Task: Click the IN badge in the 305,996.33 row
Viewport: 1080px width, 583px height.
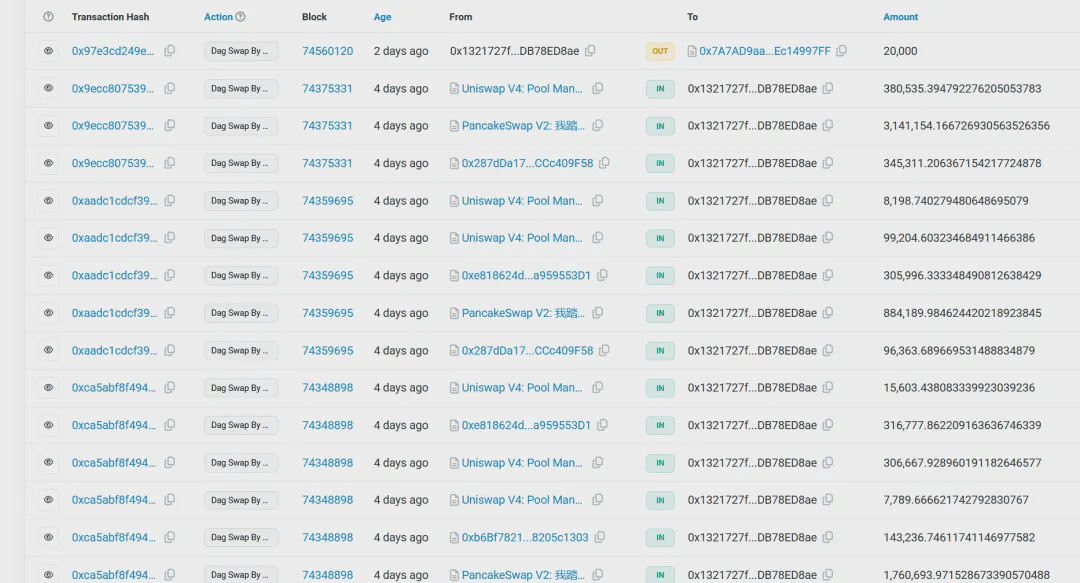Action: click(x=660, y=276)
